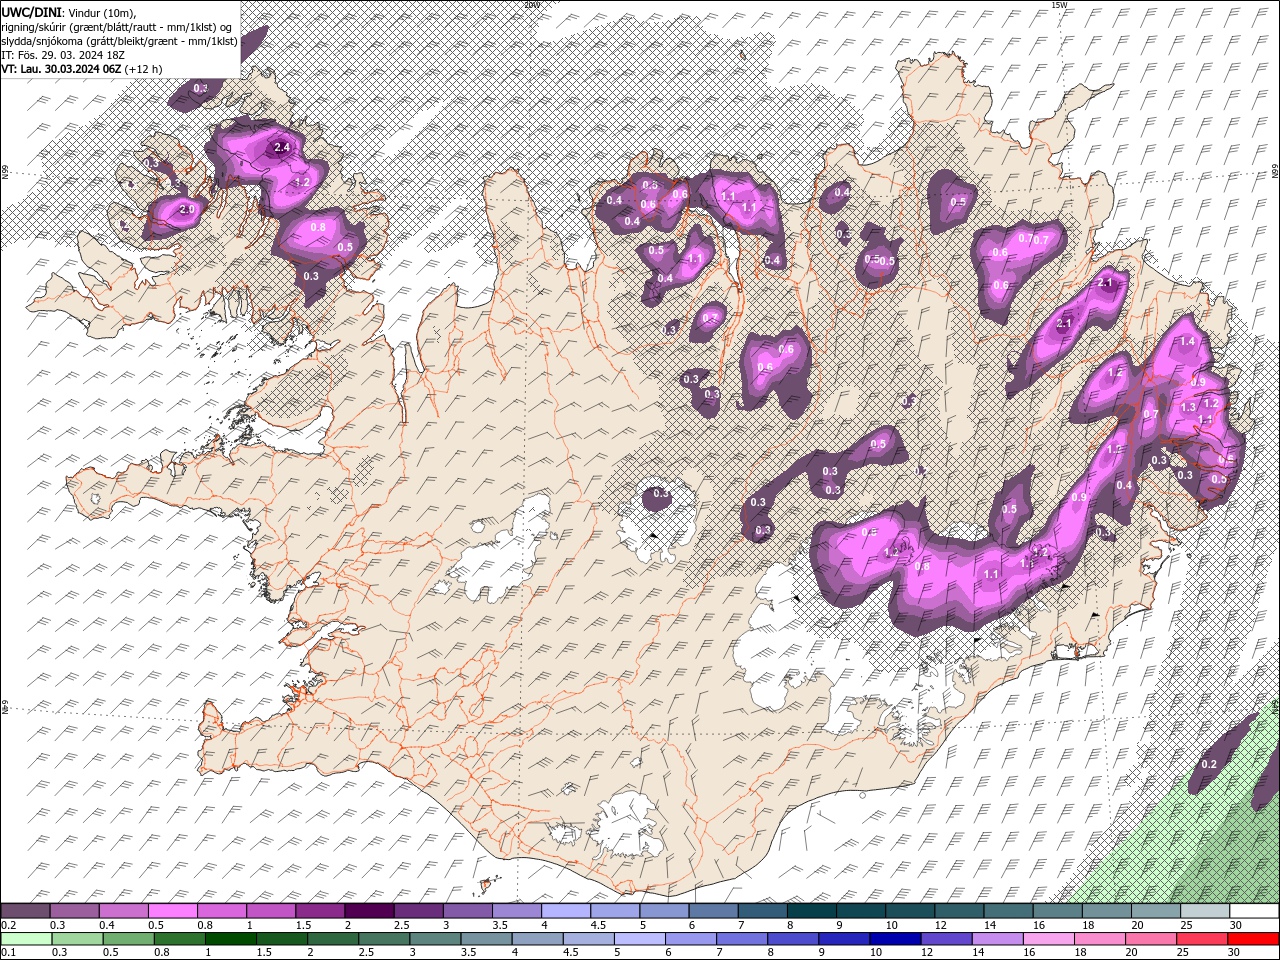Click the 2.4 snowfall value in the Westfjords

click(x=281, y=148)
